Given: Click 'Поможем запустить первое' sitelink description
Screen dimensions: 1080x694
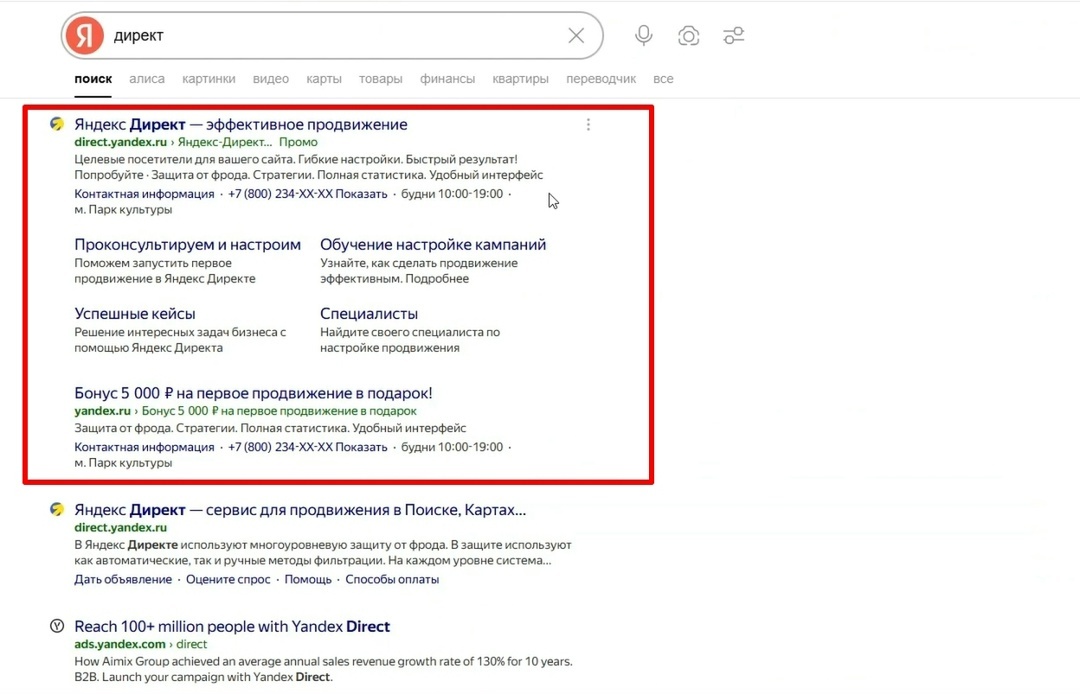Looking at the screenshot, I should (153, 263).
